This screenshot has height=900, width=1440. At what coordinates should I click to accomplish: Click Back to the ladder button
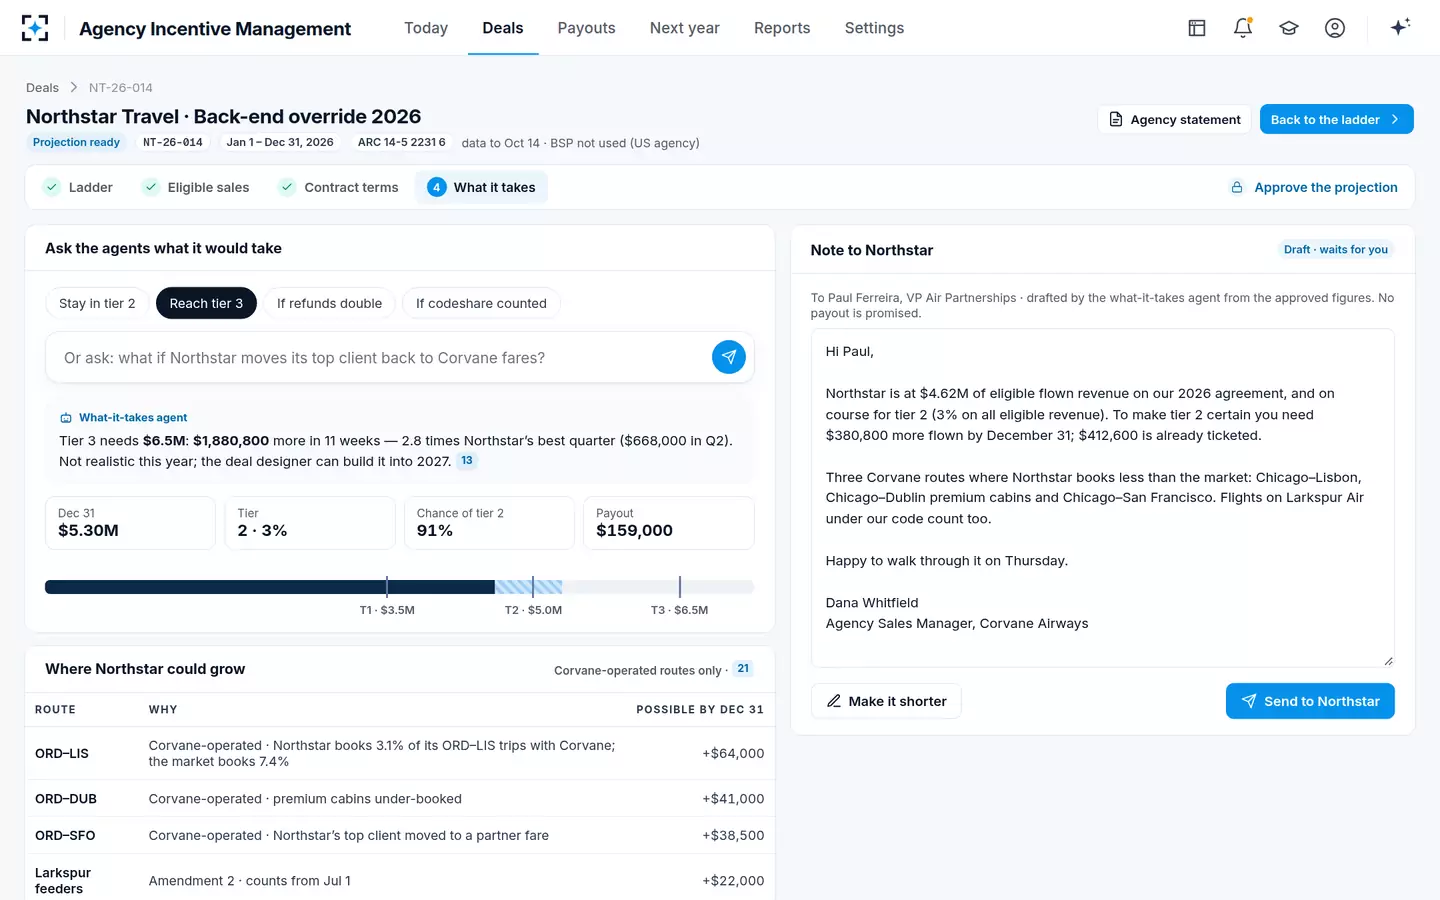point(1336,119)
